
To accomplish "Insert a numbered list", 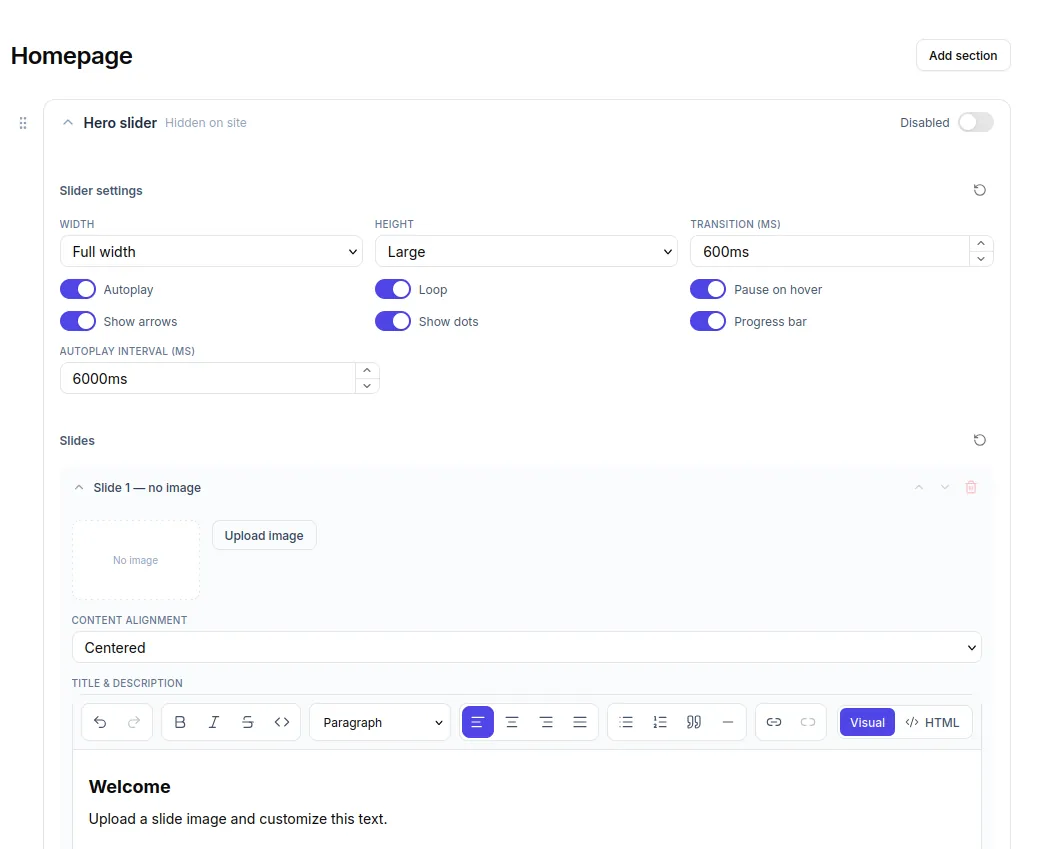I will point(660,722).
